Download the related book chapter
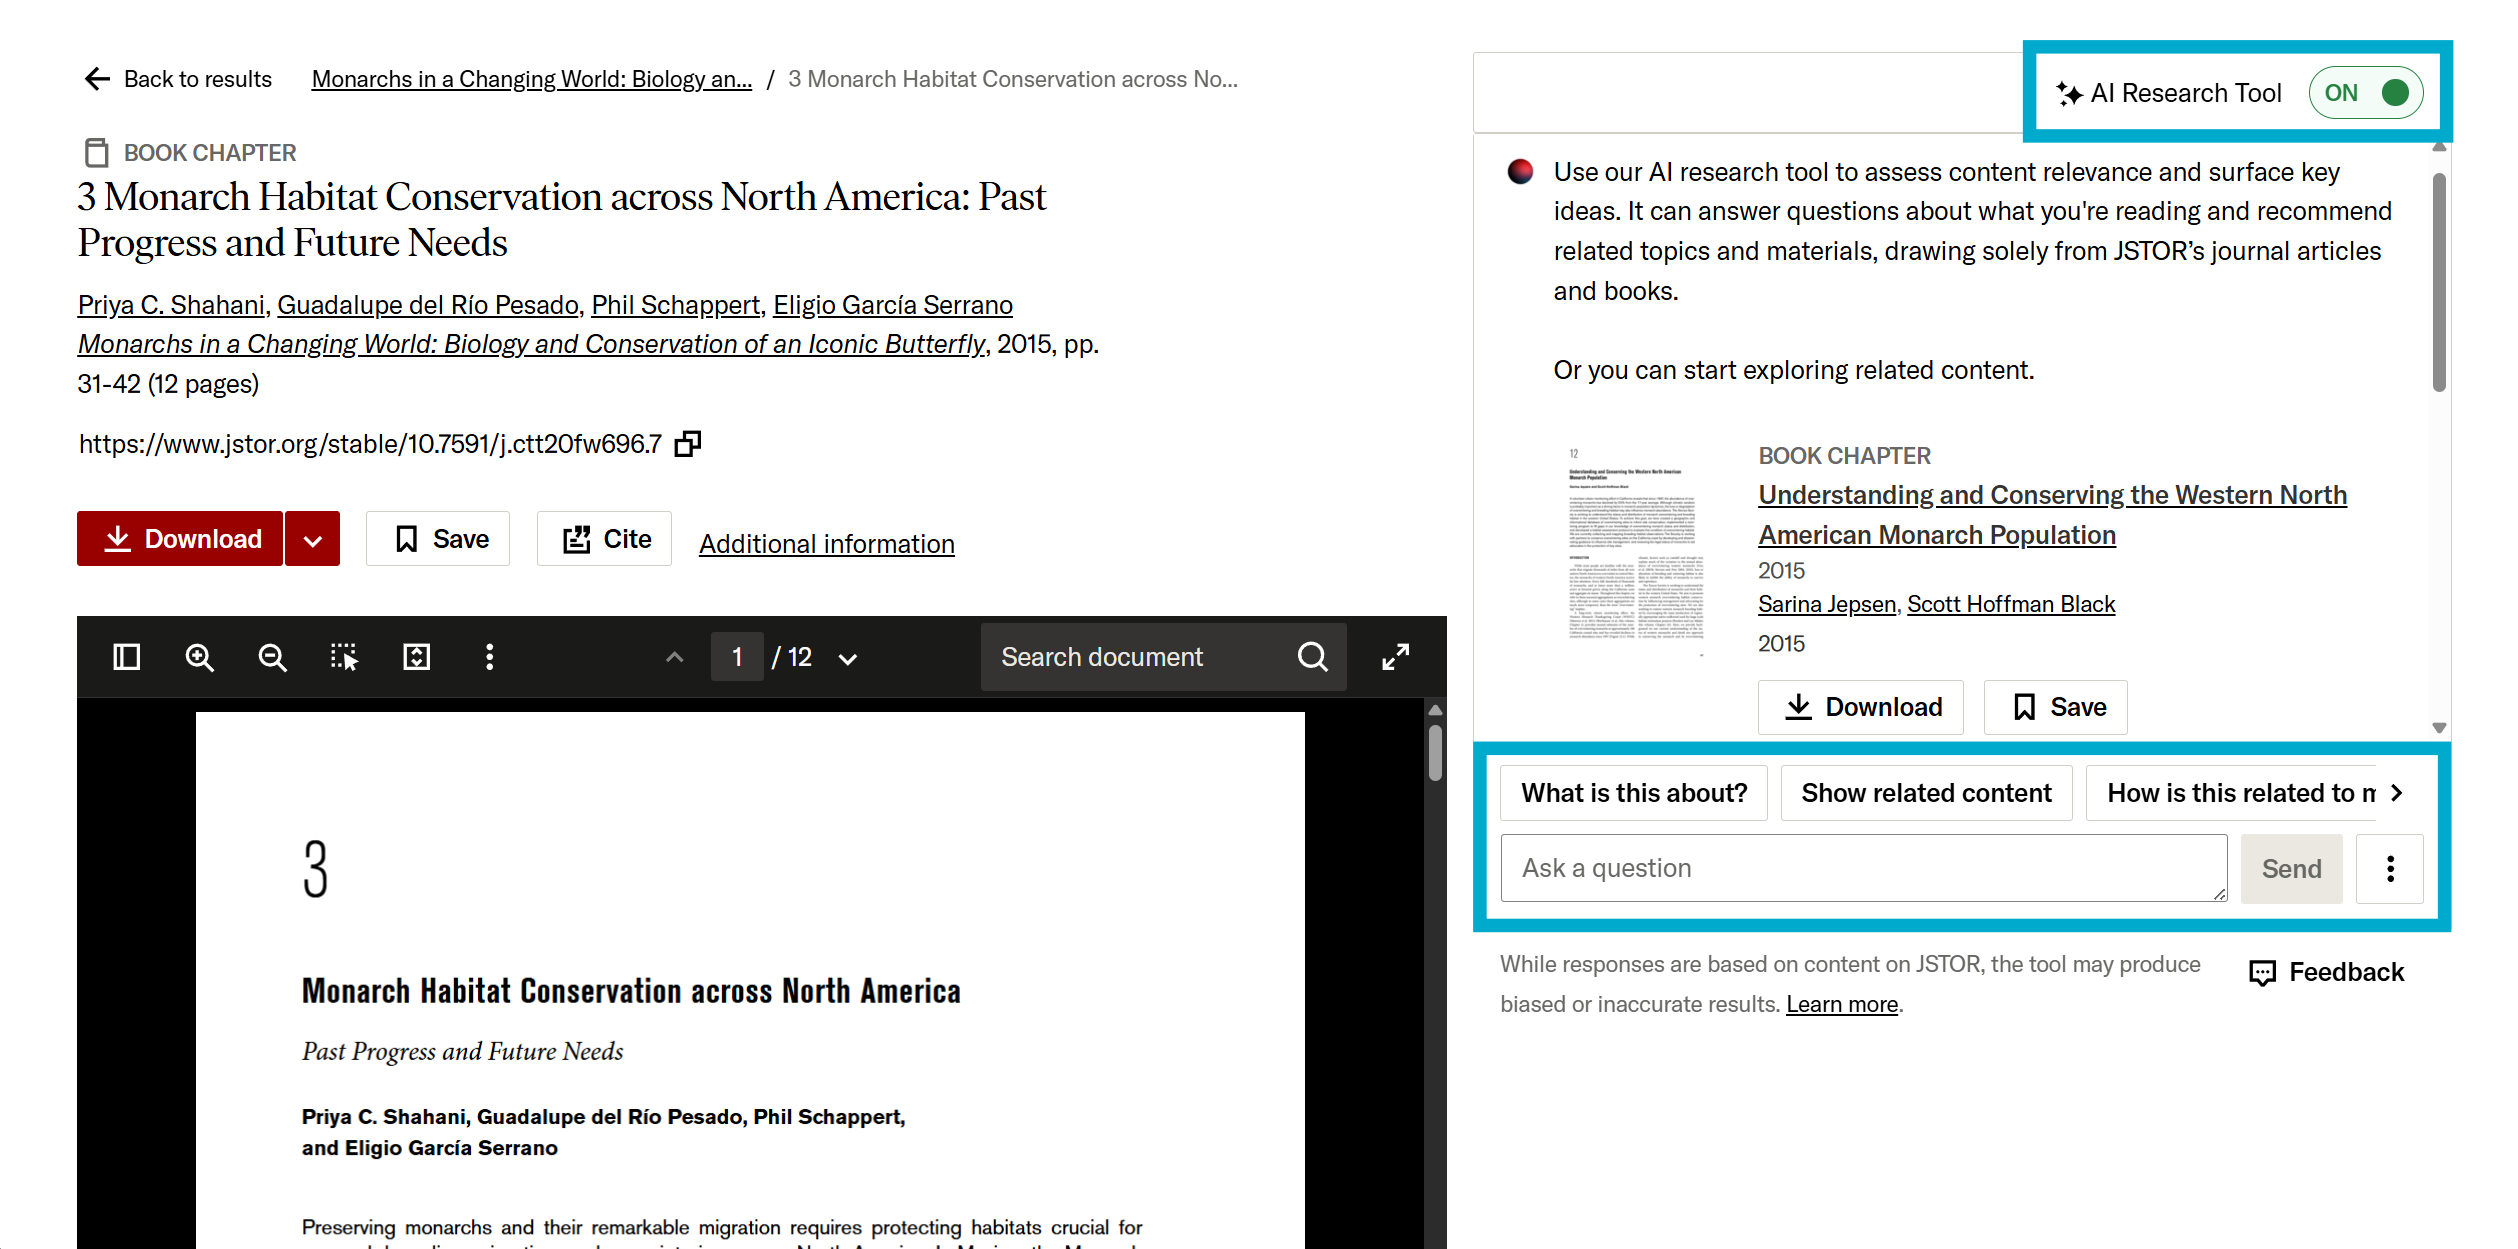This screenshot has width=2518, height=1249. coord(1861,707)
